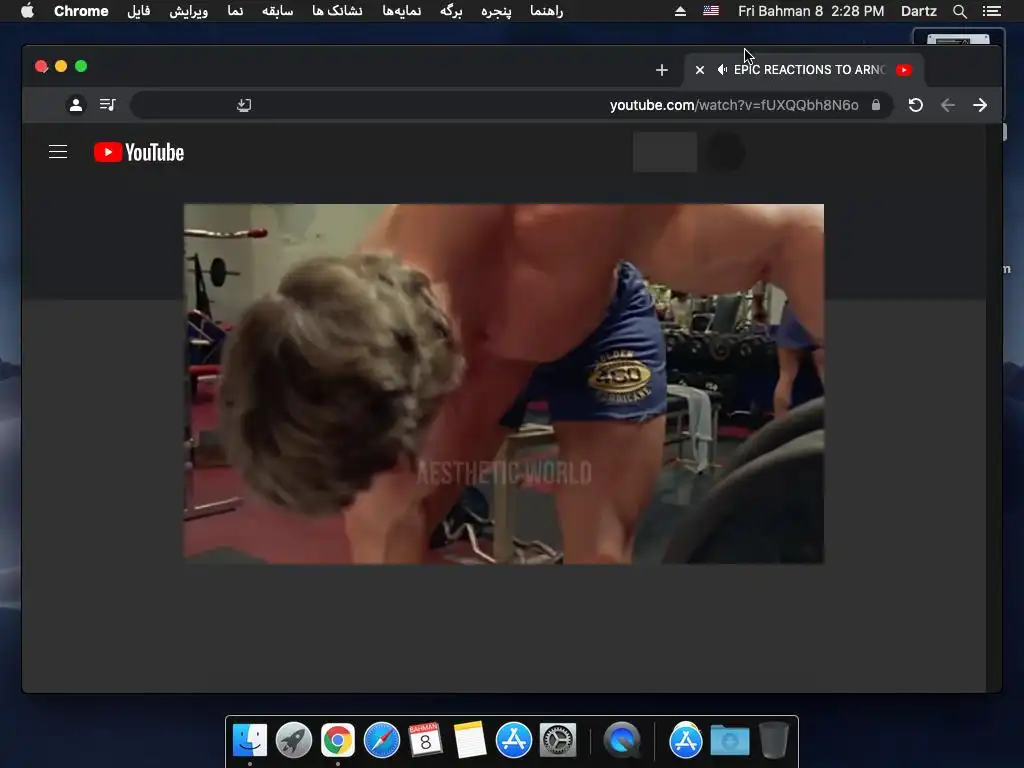Open QuickTime Player in the Dock
The height and width of the screenshot is (768, 1024).
(x=622, y=740)
